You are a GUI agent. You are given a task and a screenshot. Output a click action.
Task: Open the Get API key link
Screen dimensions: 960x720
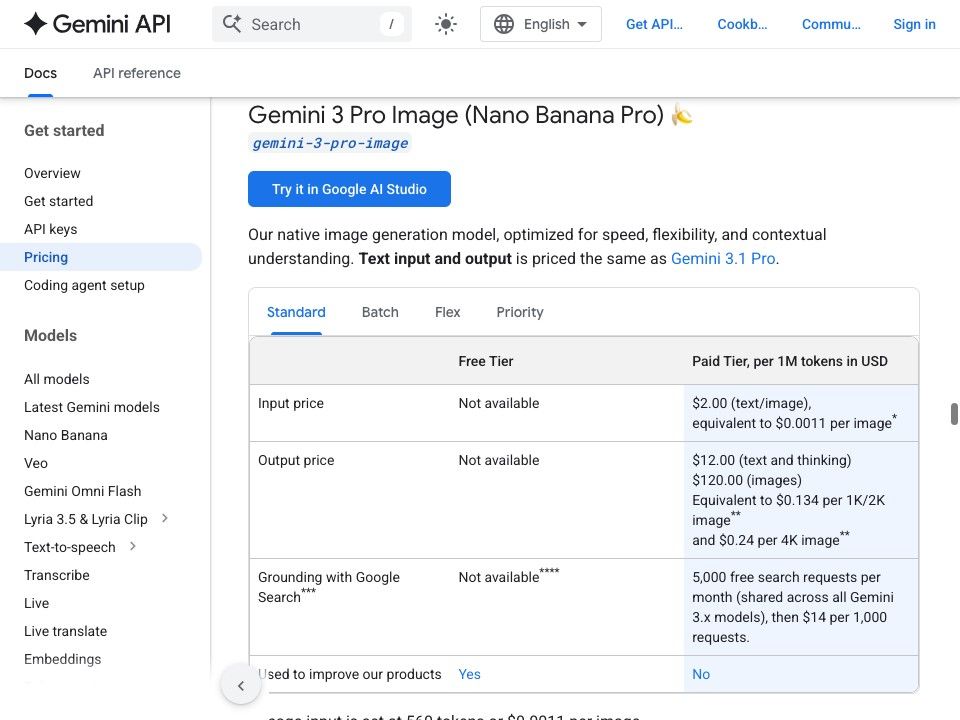(x=654, y=24)
